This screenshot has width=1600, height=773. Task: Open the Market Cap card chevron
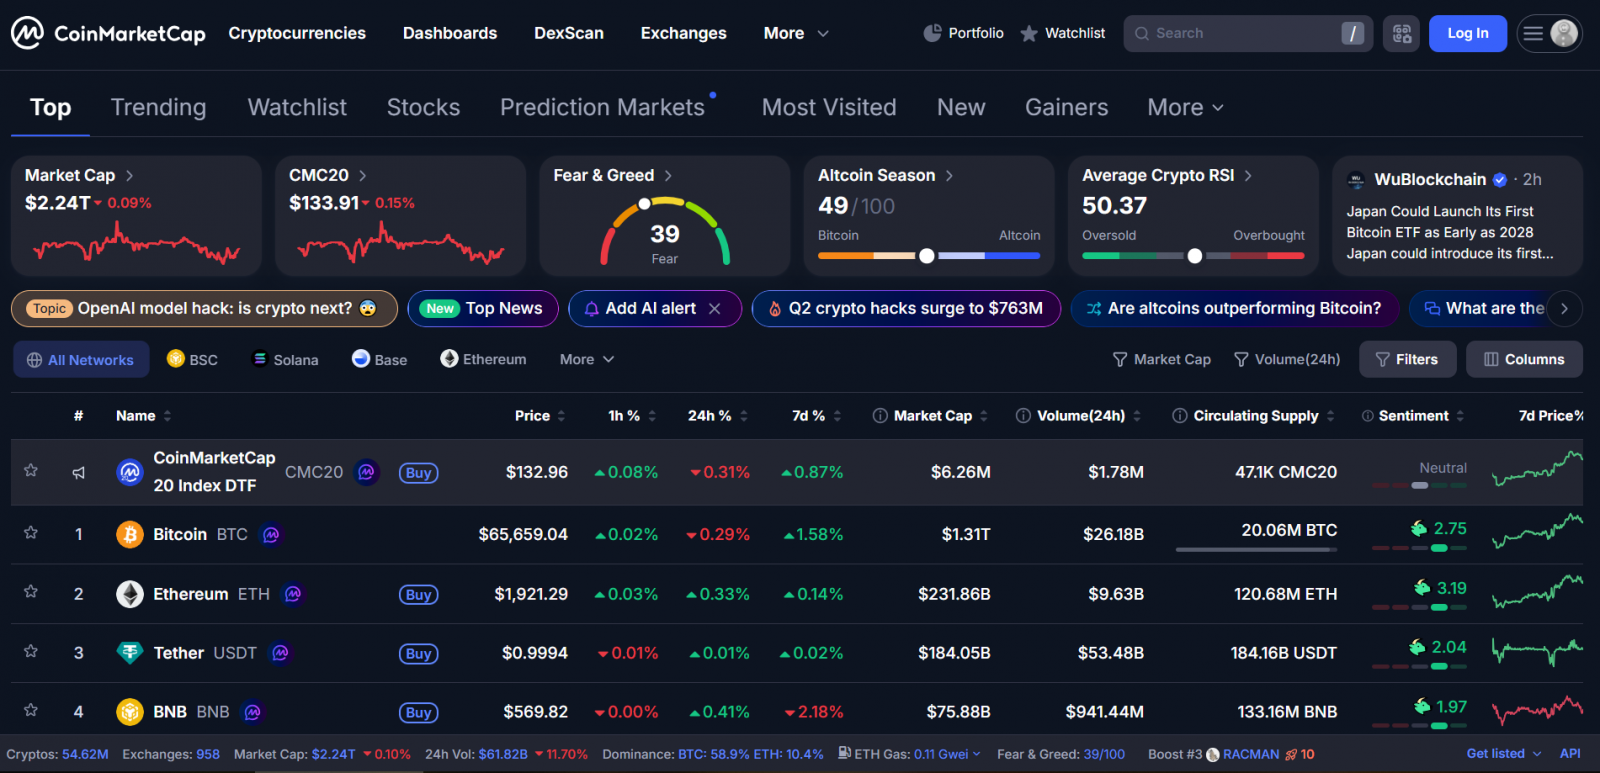pos(130,176)
